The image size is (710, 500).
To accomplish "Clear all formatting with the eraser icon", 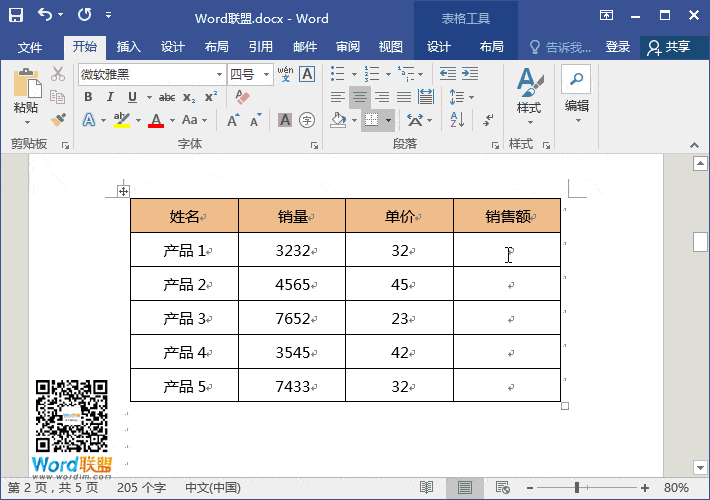I will [x=243, y=97].
